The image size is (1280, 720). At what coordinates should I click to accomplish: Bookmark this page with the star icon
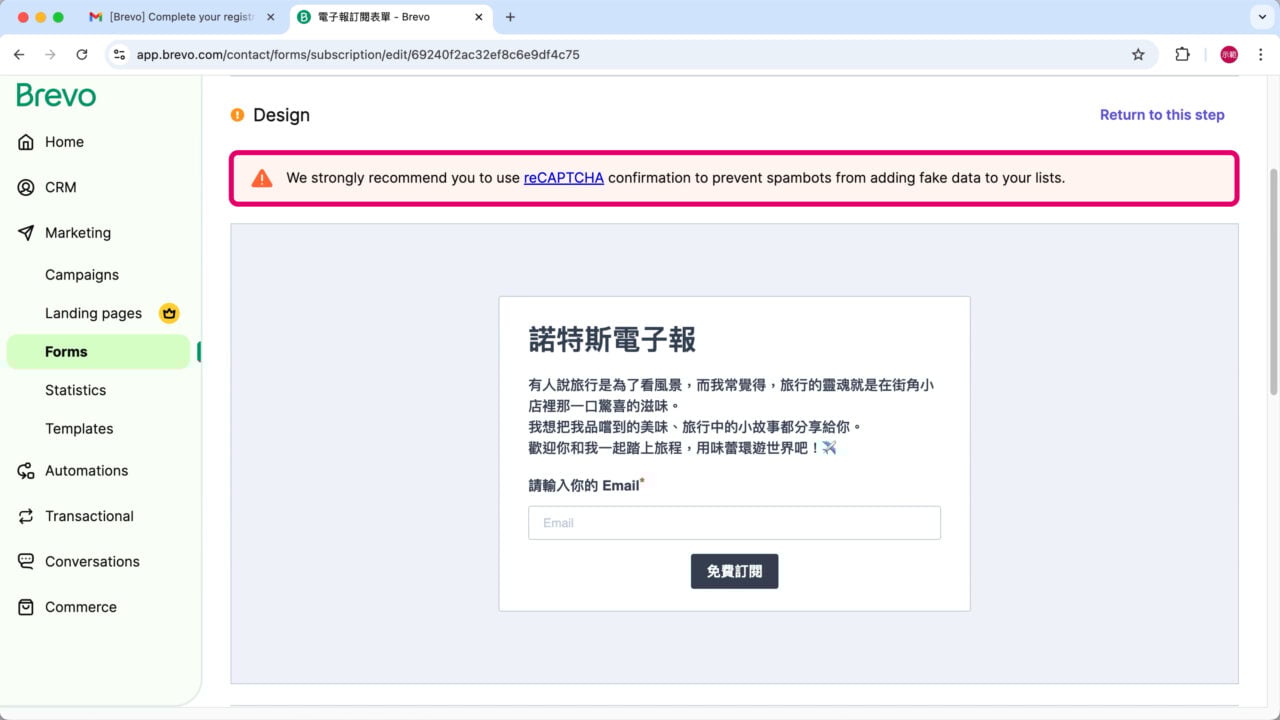click(x=1139, y=54)
